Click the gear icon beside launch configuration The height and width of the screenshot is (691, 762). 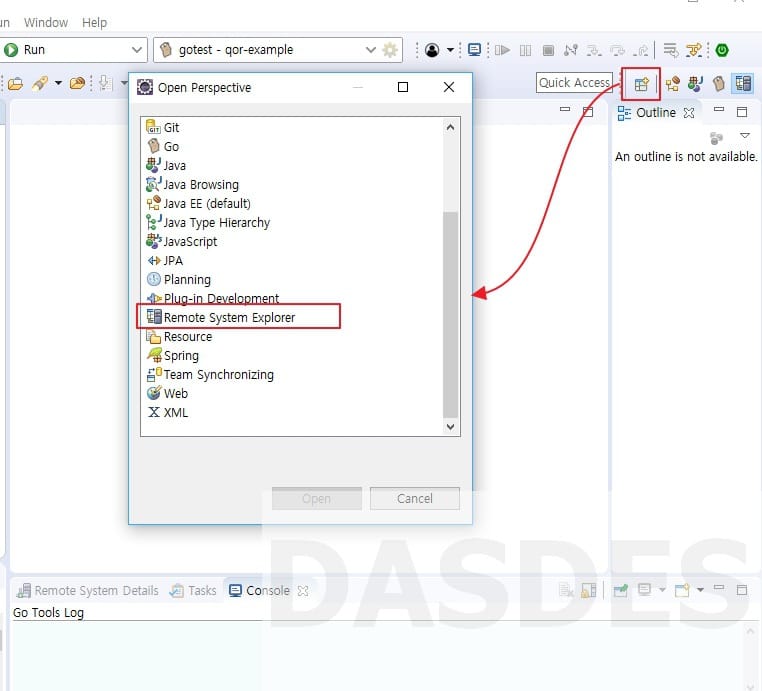[x=390, y=50]
